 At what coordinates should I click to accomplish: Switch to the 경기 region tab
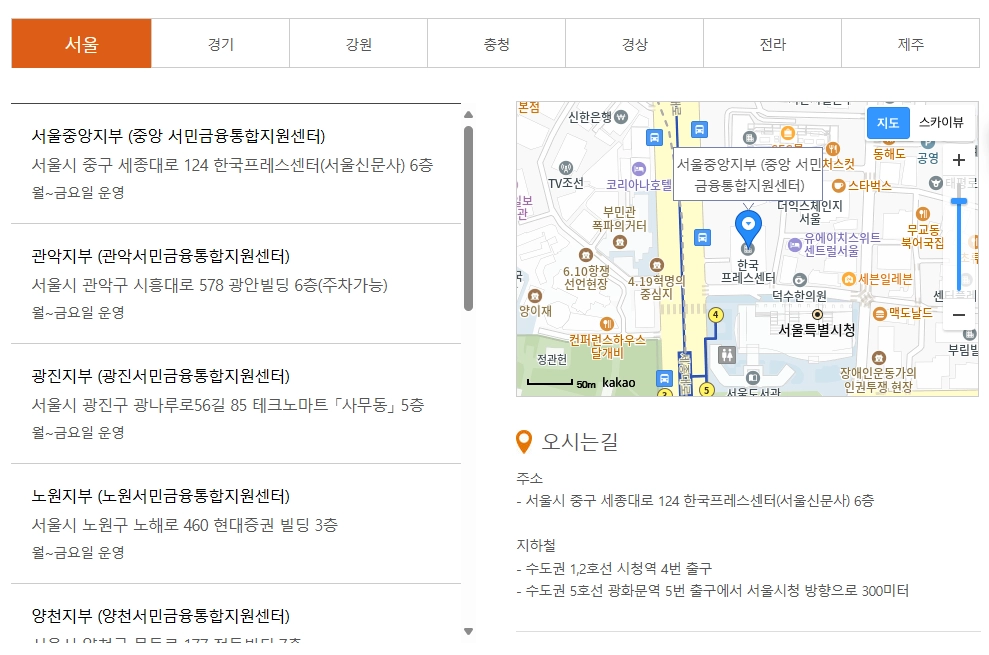pos(221,44)
